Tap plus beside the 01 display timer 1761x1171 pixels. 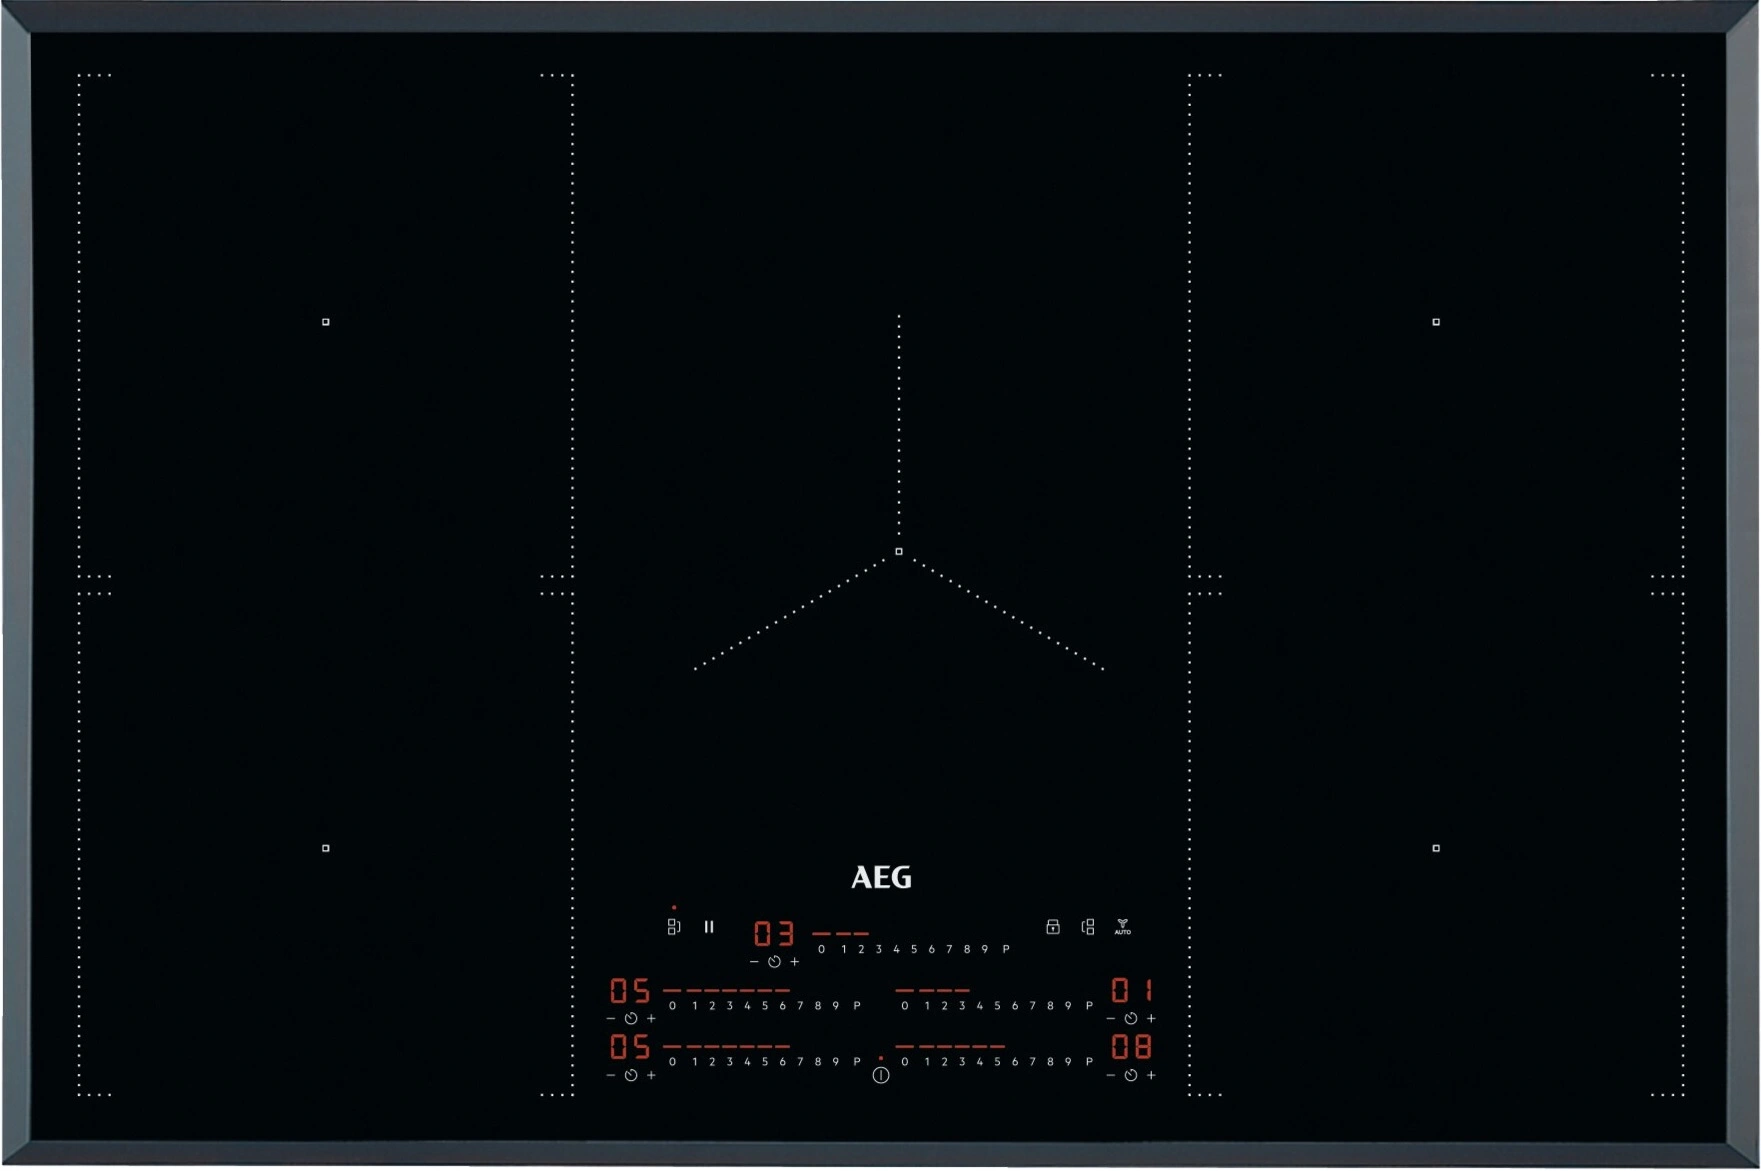(1151, 1019)
